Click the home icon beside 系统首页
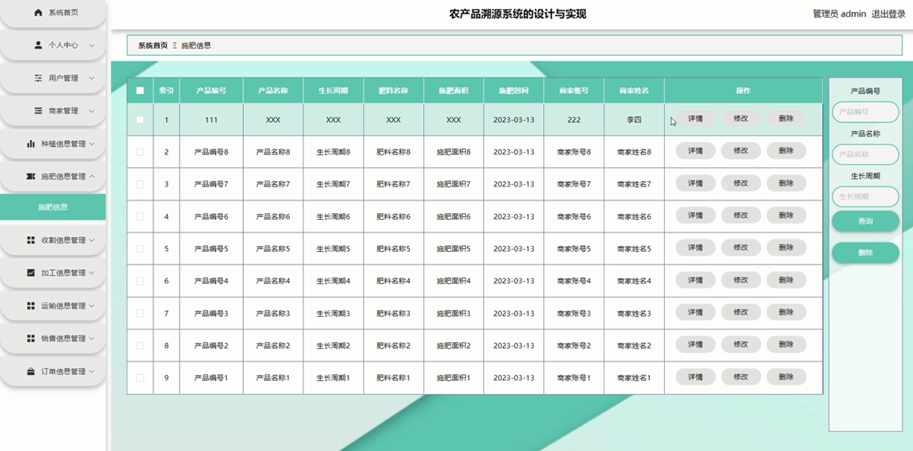The height and width of the screenshot is (451, 913). point(38,12)
